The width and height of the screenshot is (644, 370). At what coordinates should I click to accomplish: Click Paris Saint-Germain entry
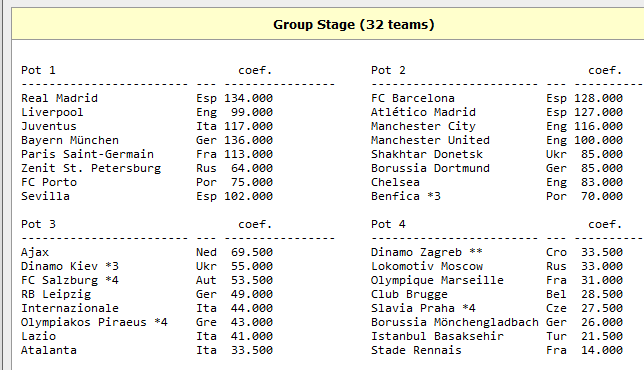pos(87,154)
